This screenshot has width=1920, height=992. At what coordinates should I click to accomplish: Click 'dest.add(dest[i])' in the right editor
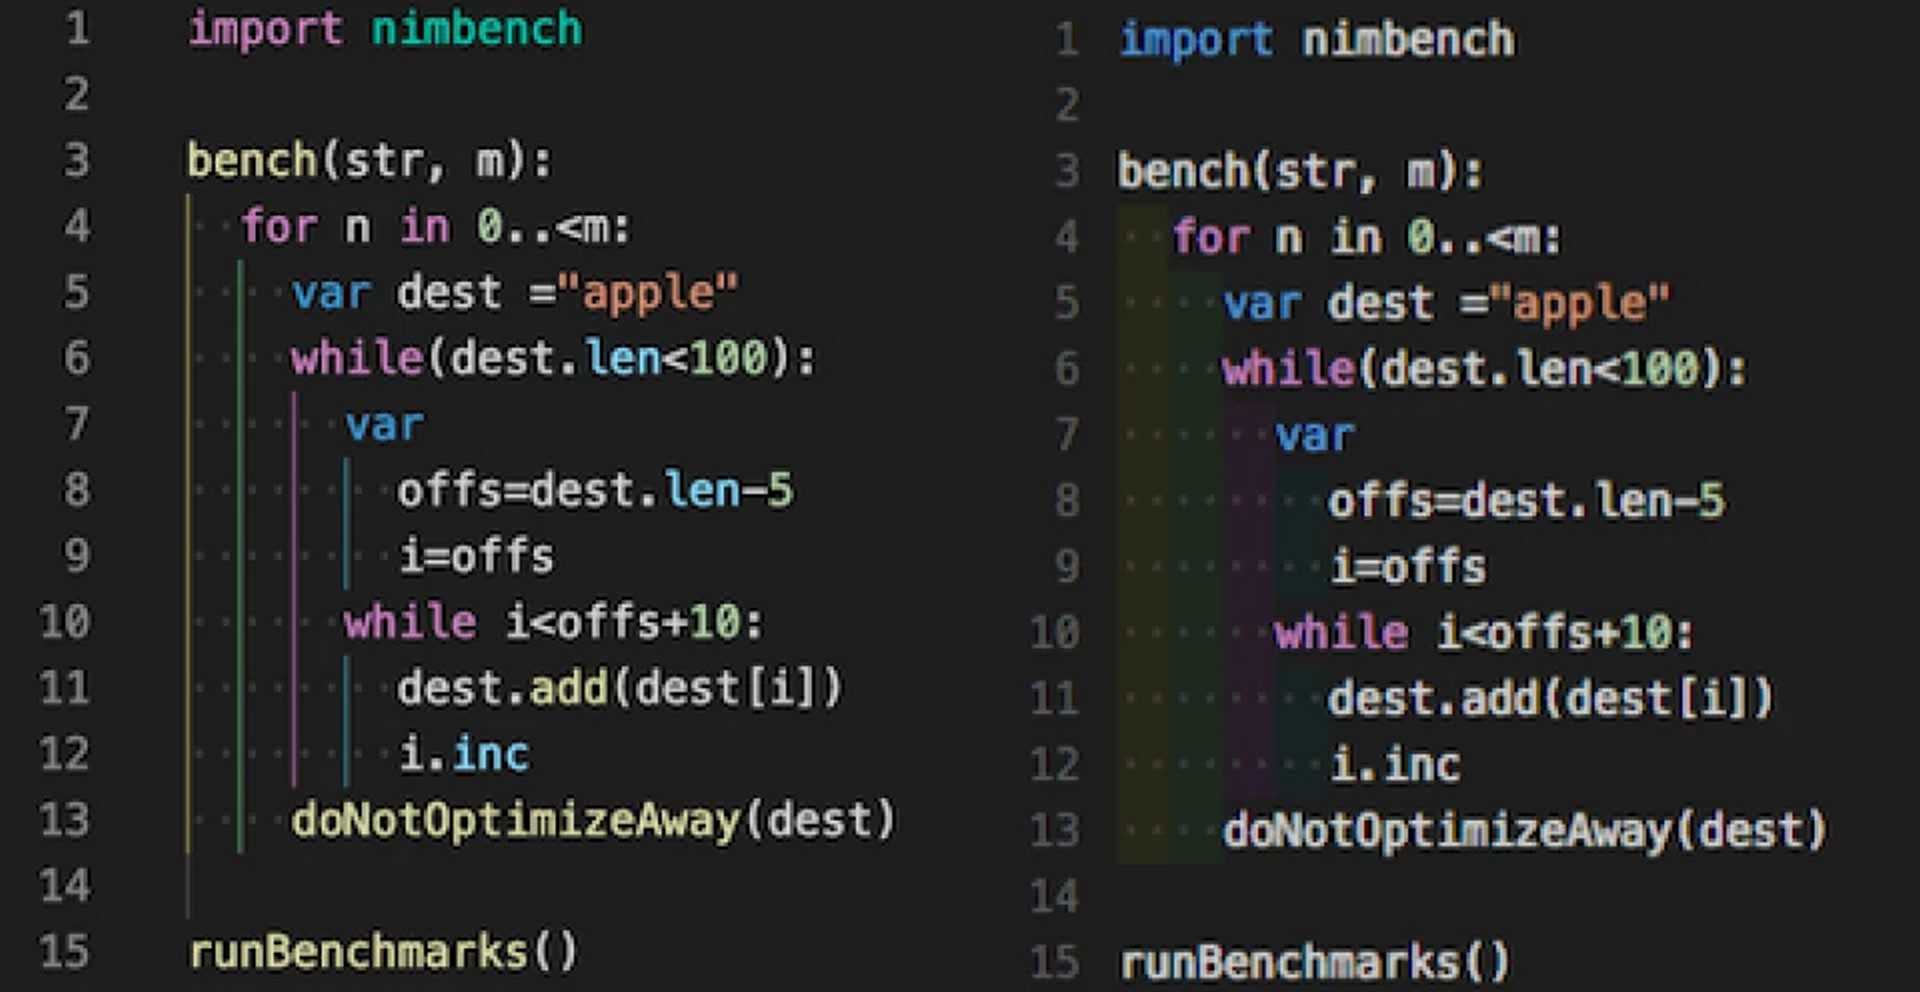[x=1550, y=700]
